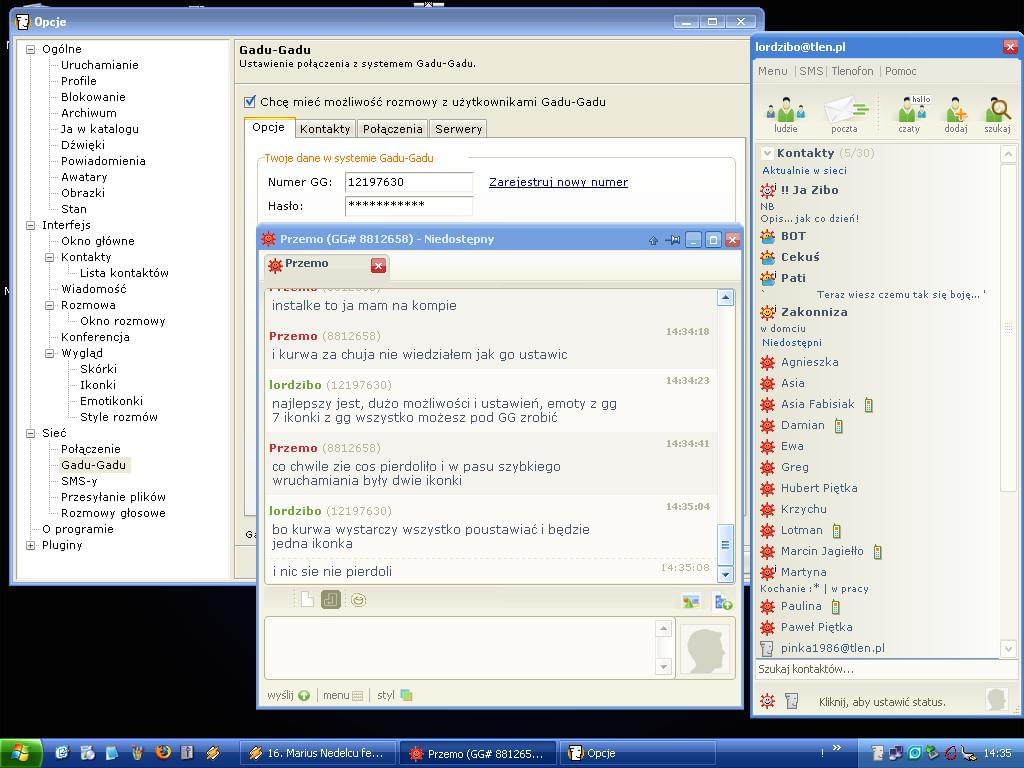Click the smiley emoticon icon in chat toolbar

[358, 600]
